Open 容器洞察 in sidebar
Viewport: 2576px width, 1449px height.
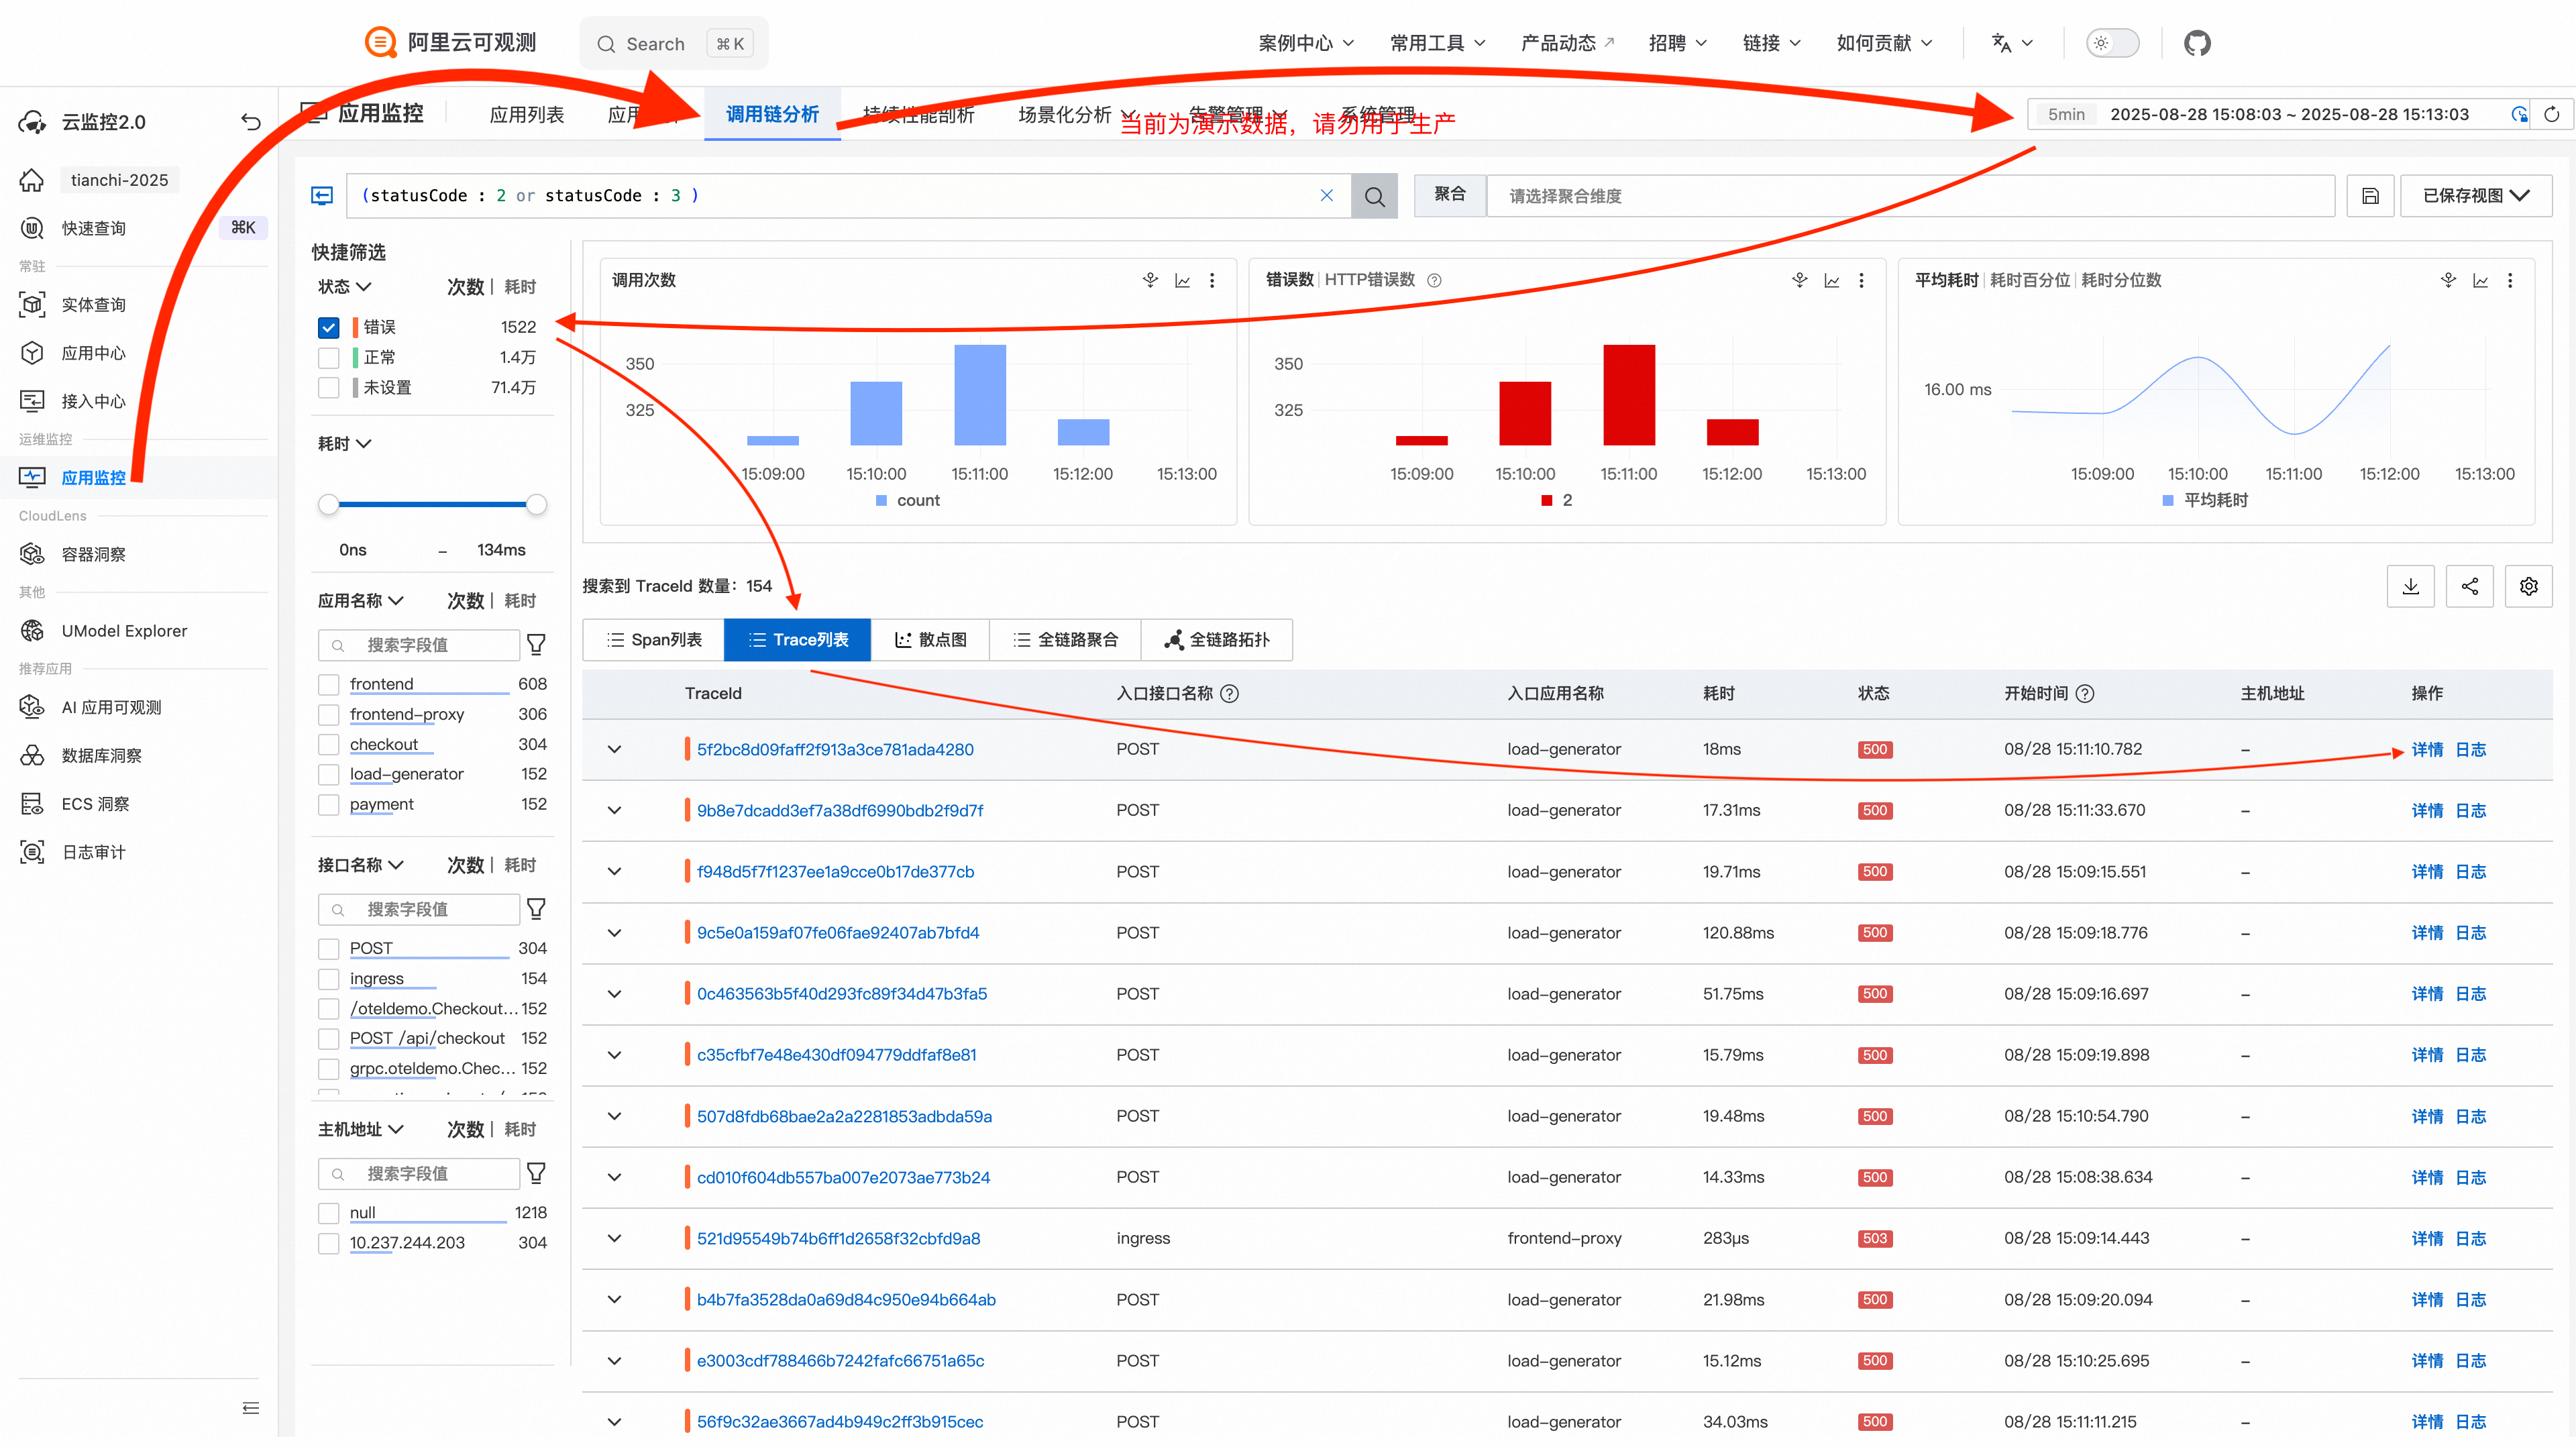coord(93,554)
